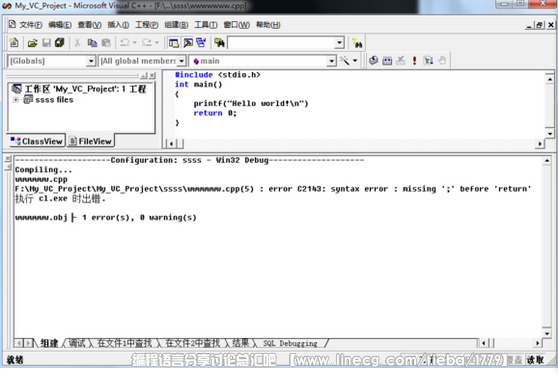
Task: Open the 查看(V) menu
Action: pyautogui.click(x=89, y=25)
